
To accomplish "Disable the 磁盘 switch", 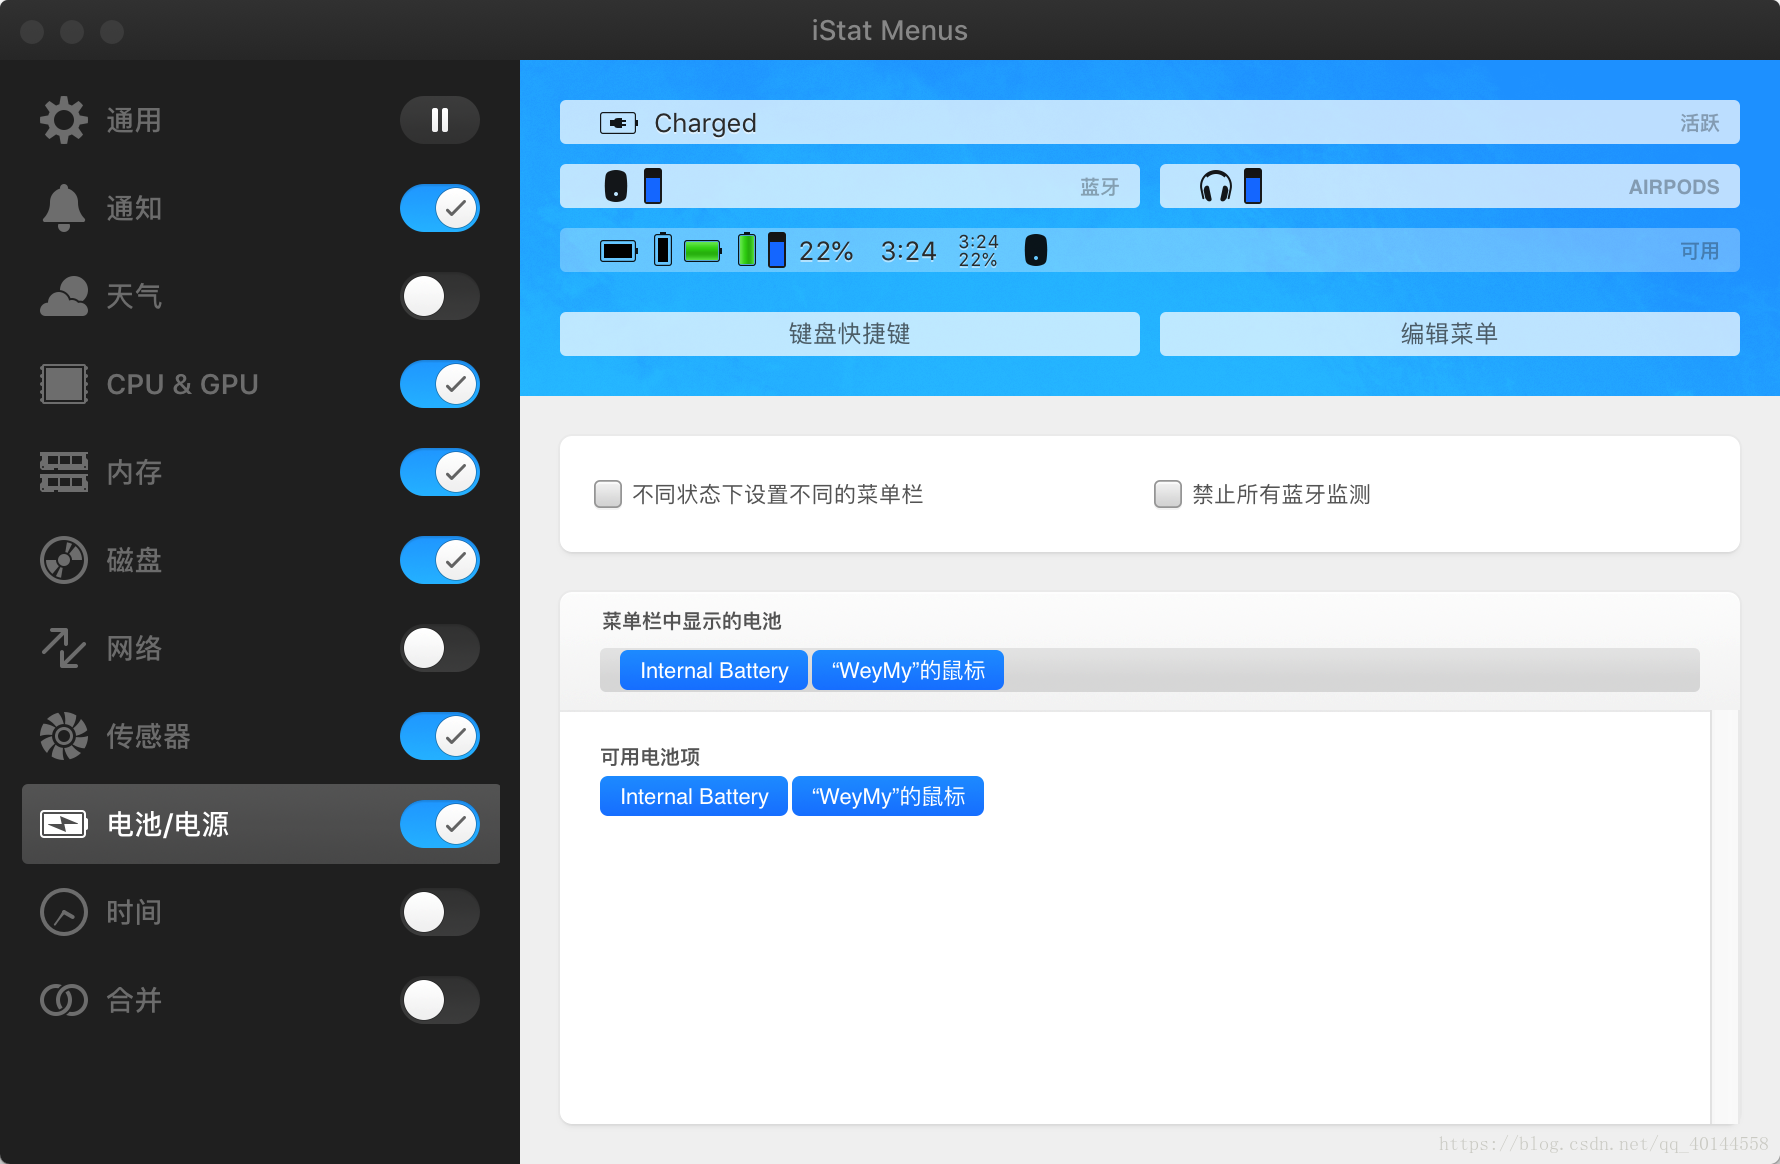I will pos(440,560).
